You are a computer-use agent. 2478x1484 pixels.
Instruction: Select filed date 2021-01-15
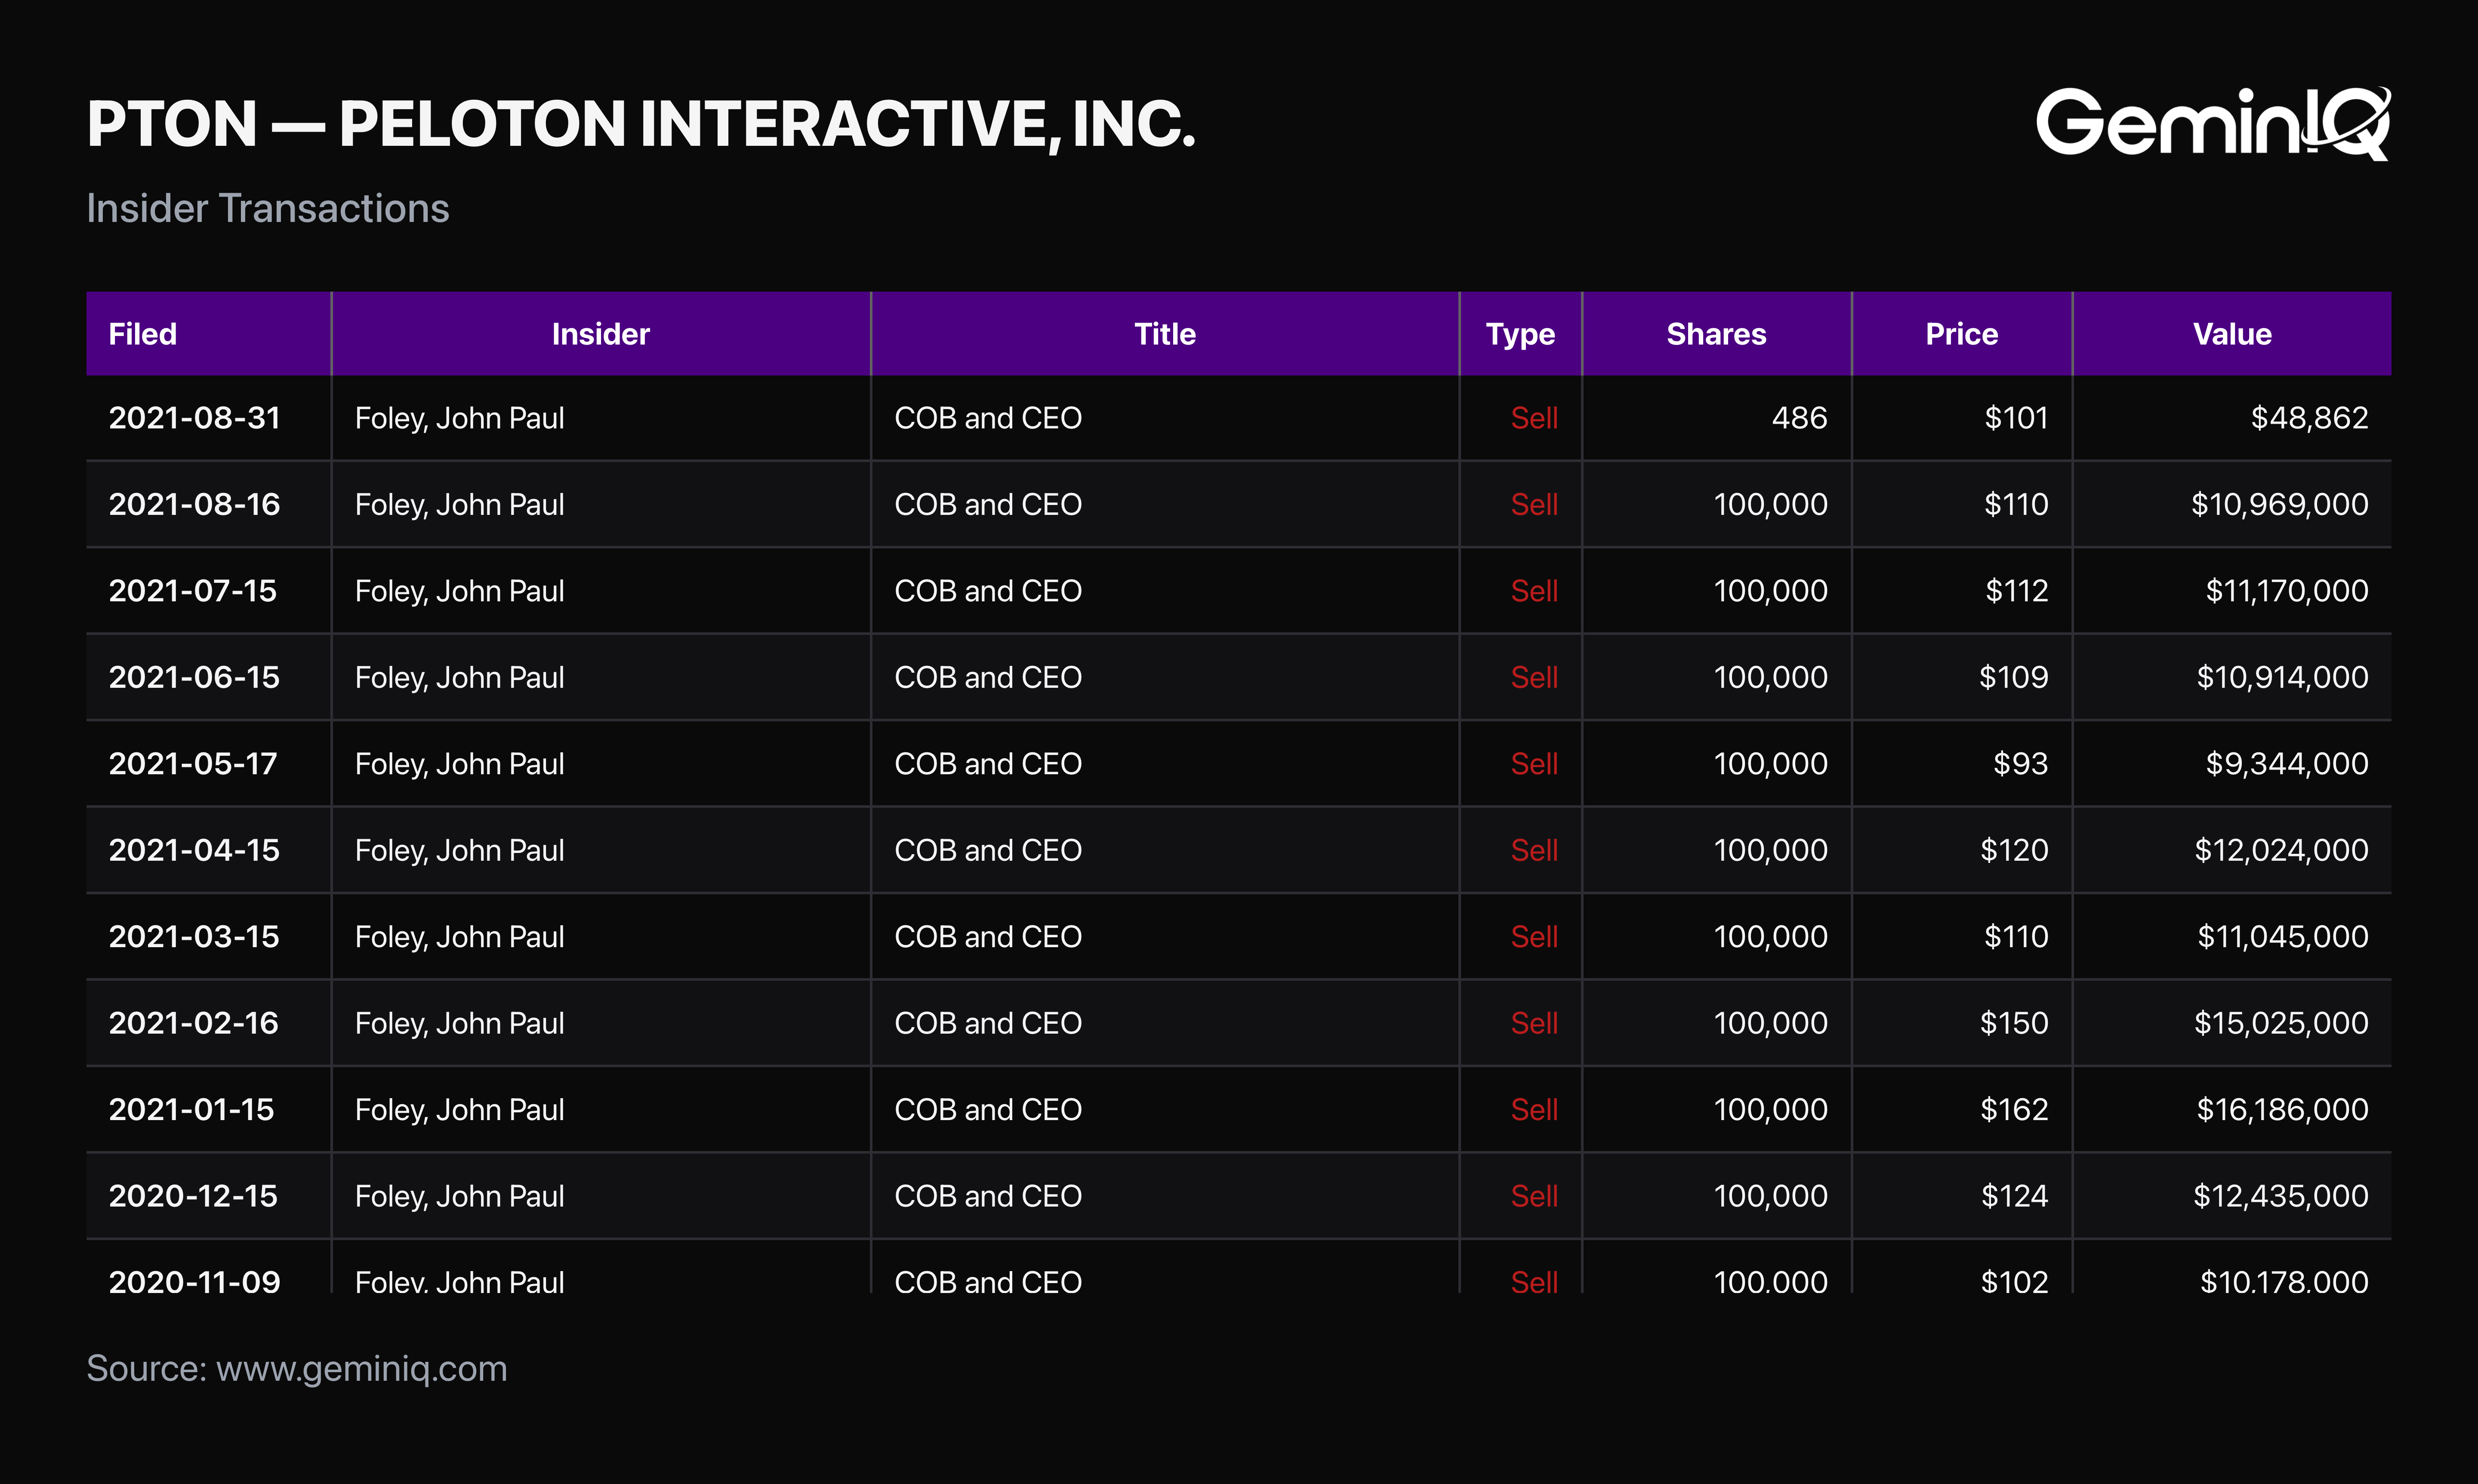click(191, 1110)
